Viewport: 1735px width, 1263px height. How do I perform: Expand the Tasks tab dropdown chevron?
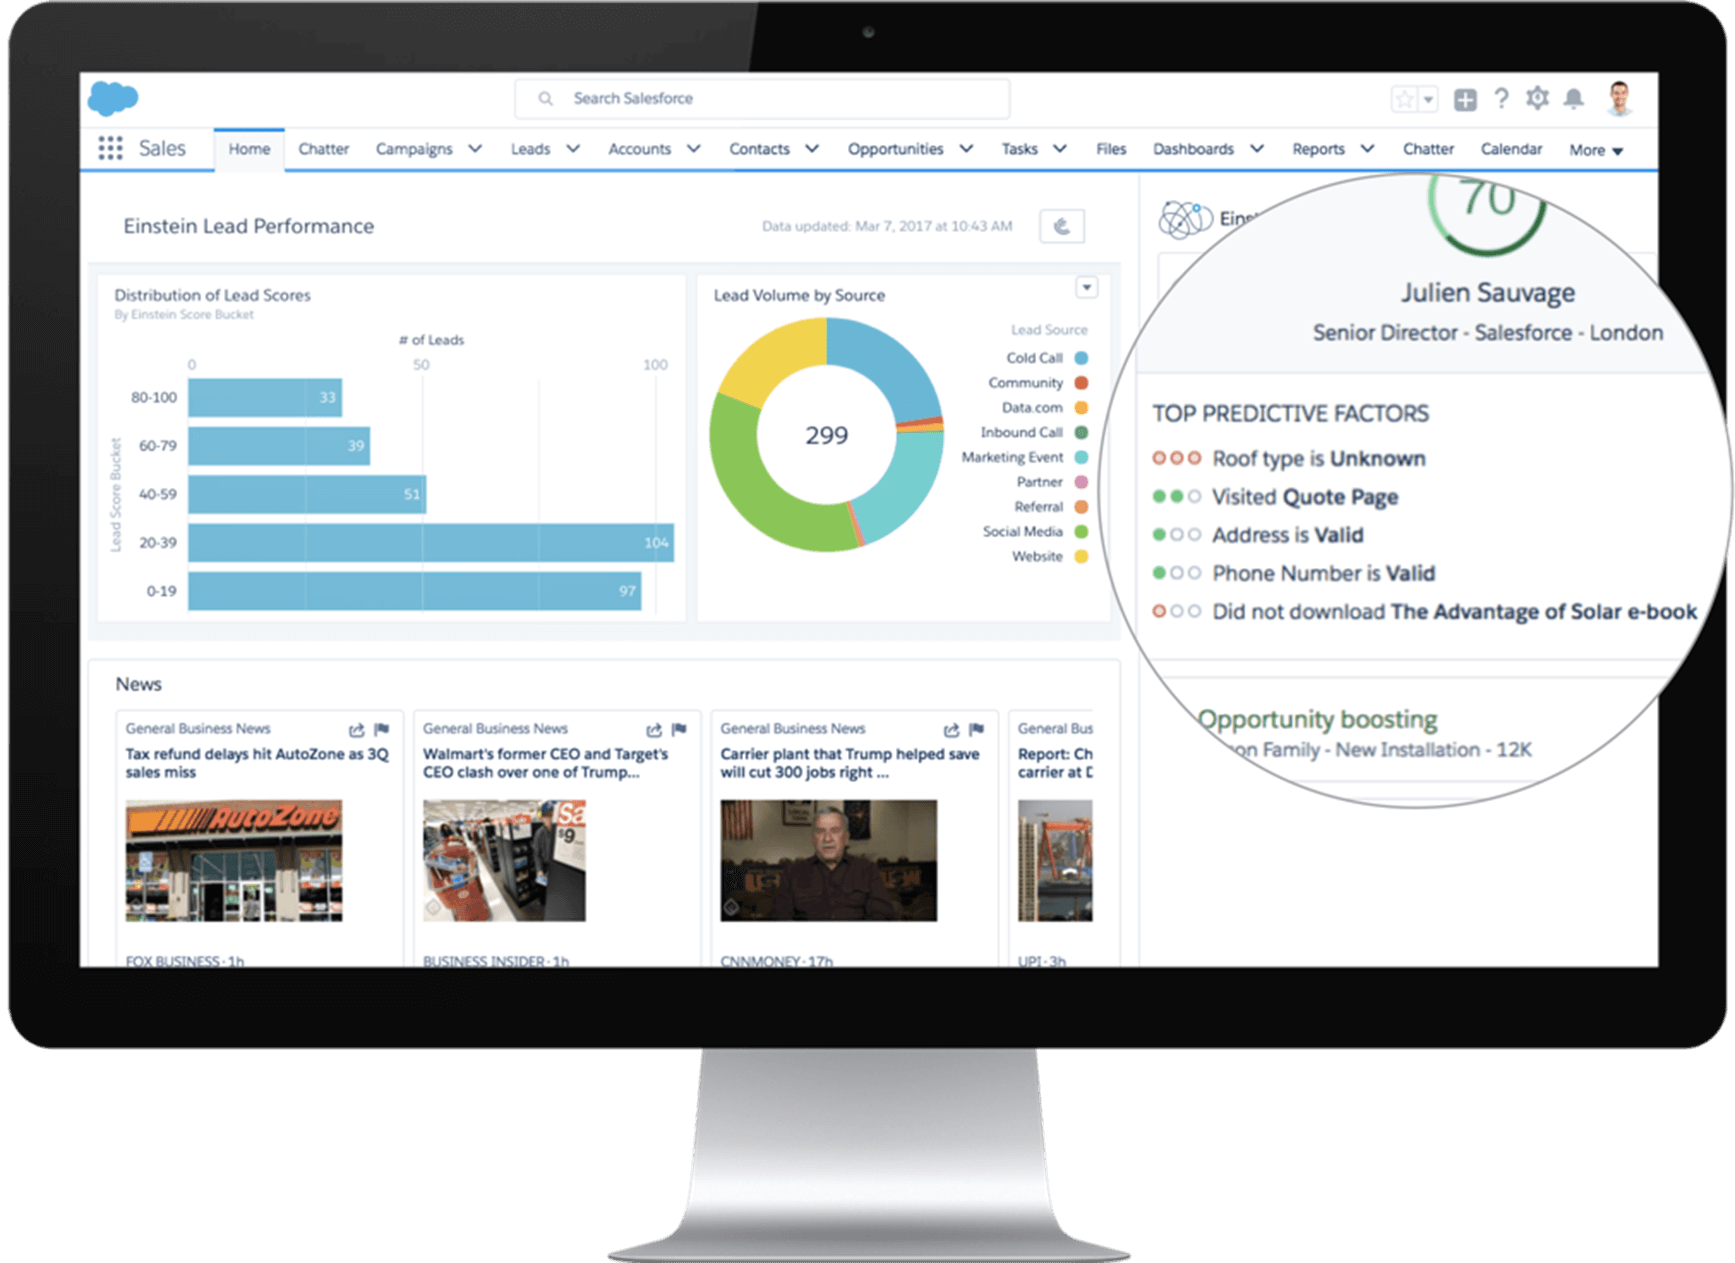tap(1060, 149)
